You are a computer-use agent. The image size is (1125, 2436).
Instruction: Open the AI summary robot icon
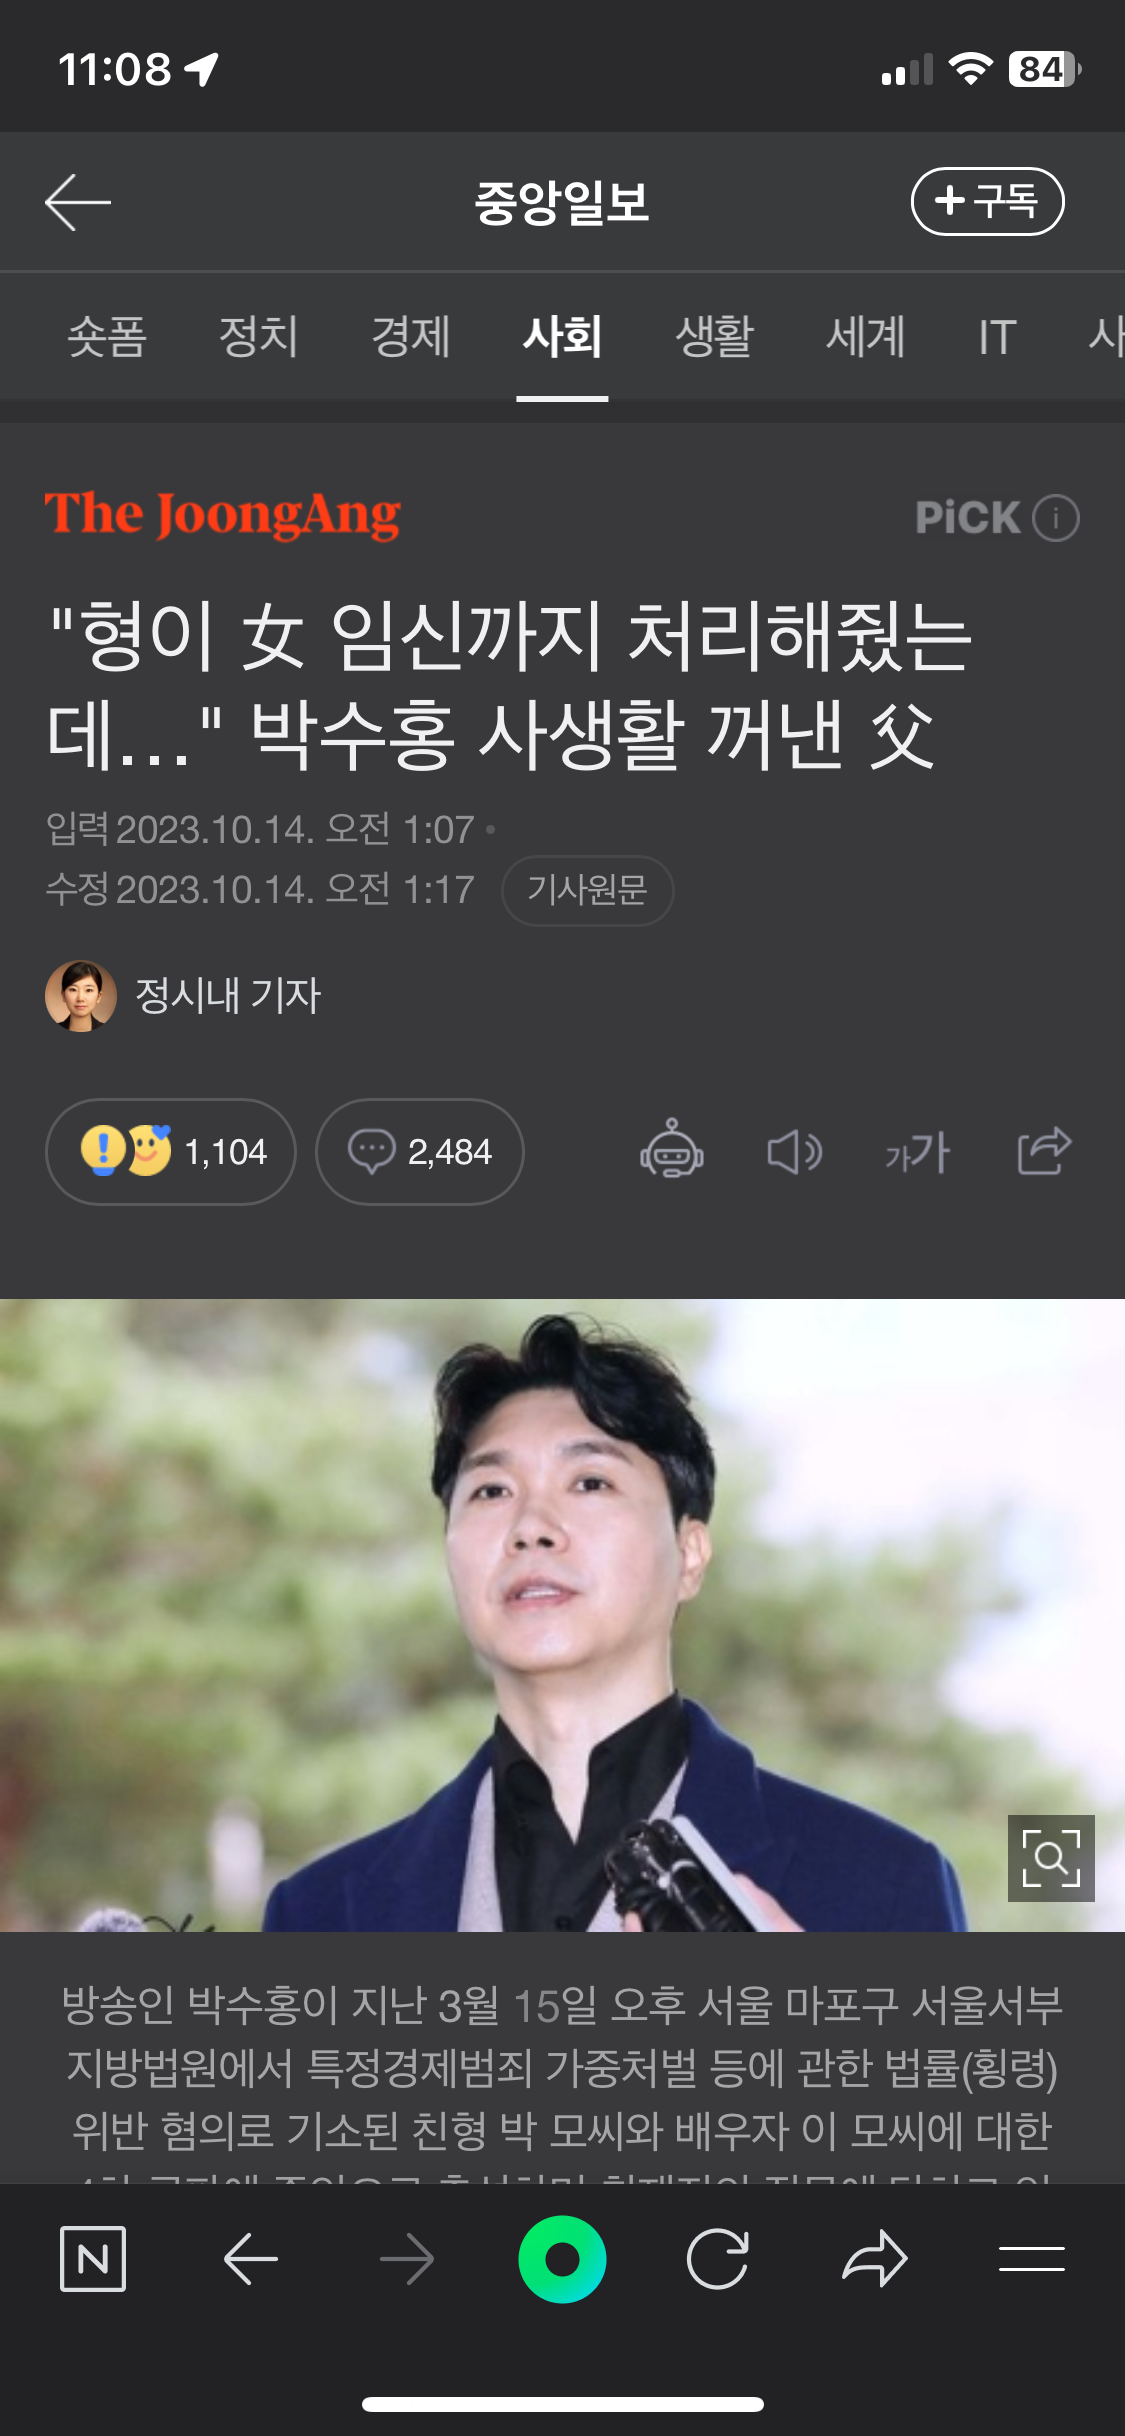(671, 1150)
